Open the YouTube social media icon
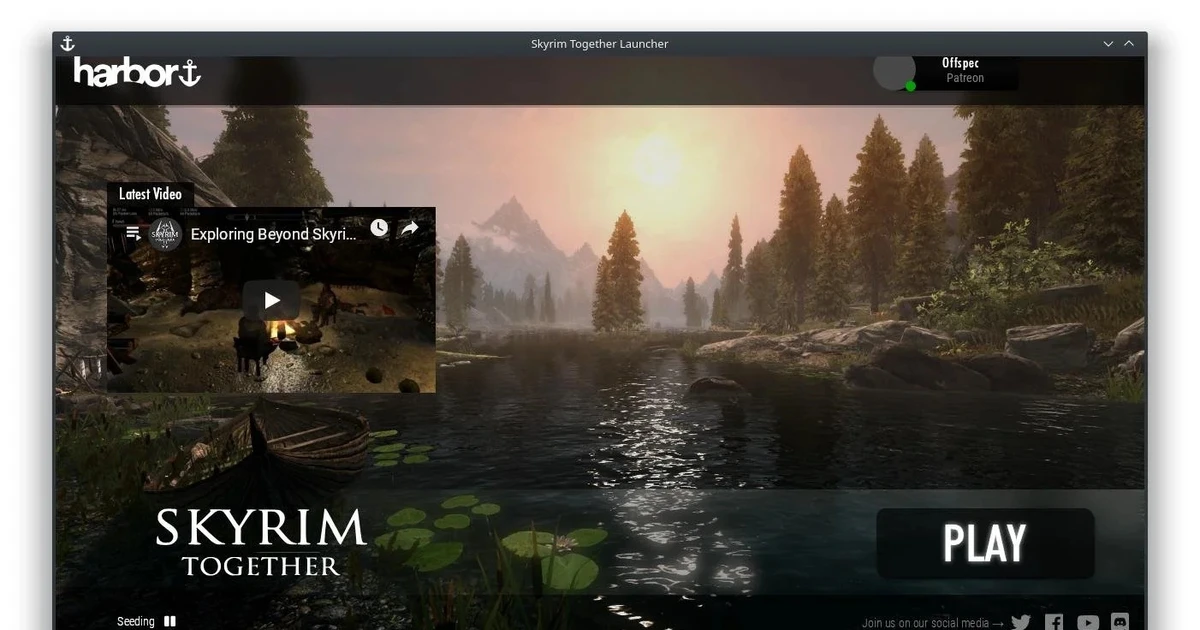The height and width of the screenshot is (630, 1200). point(1087,622)
